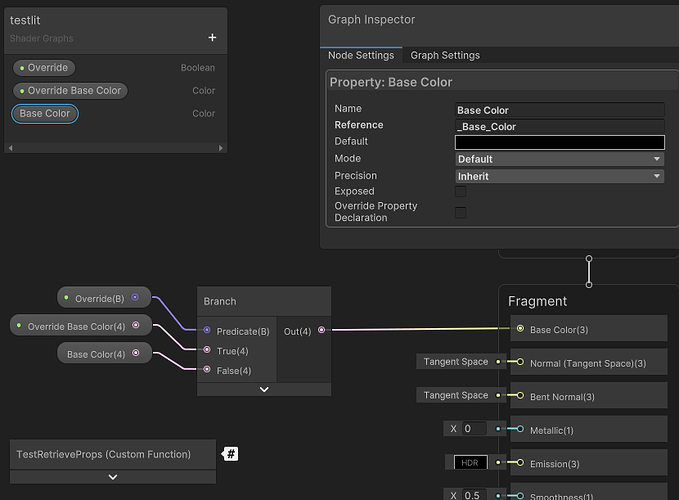Click the hash icon beside TestRetrieveProps node
The image size is (679, 500).
231,454
